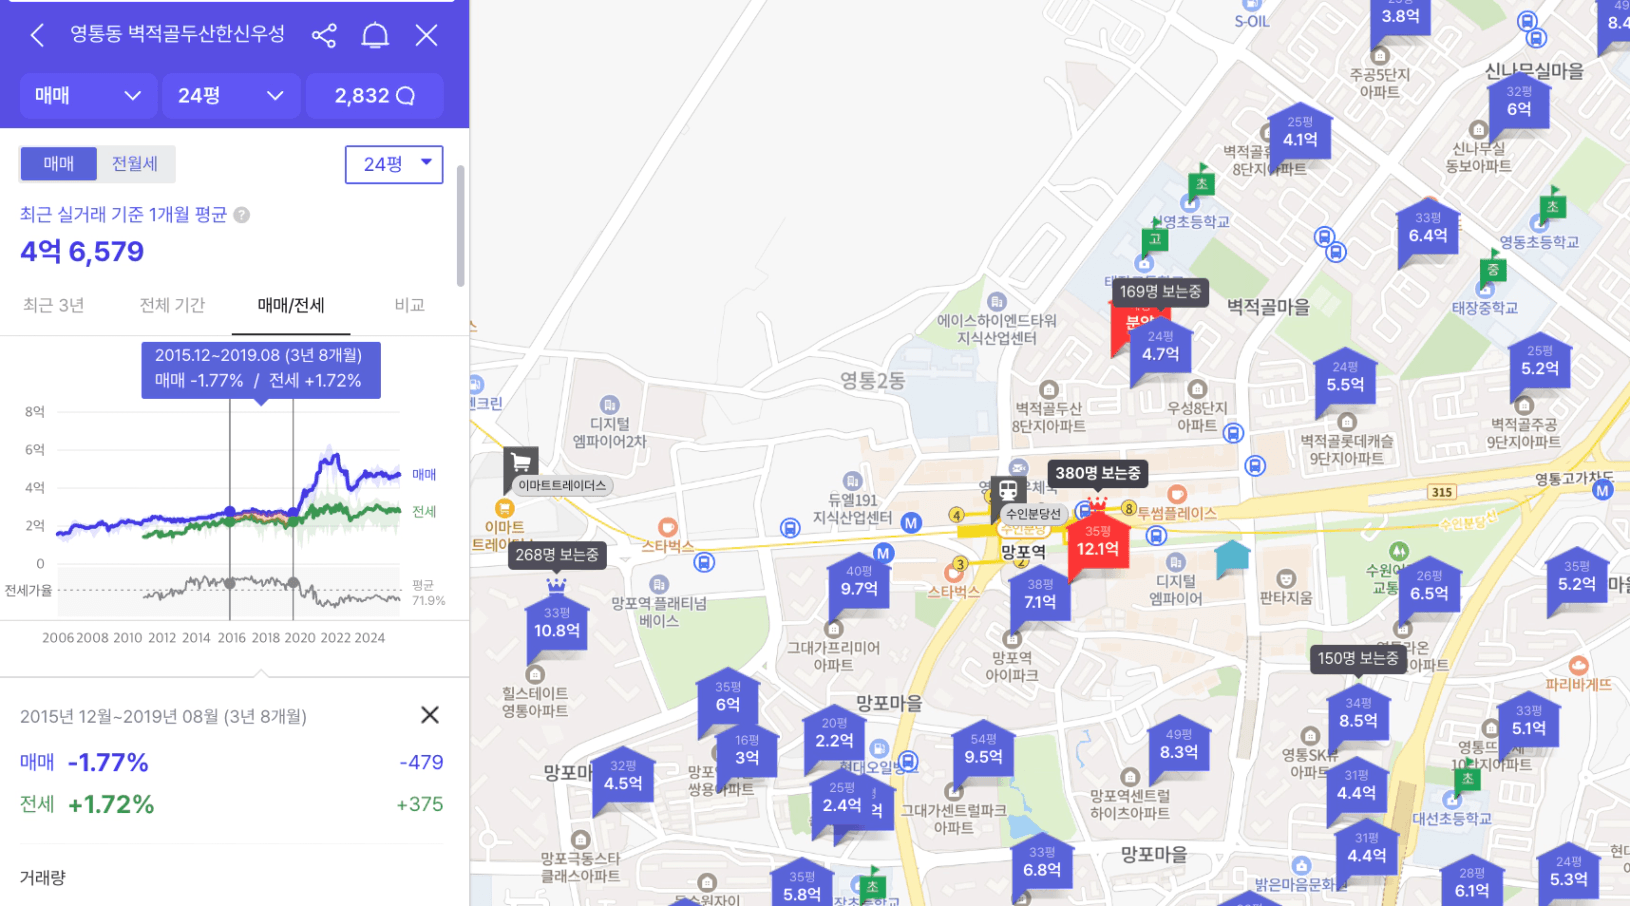This screenshot has height=906, width=1630.
Task: Click the 망포역 subway station icon
Action: click(1007, 491)
